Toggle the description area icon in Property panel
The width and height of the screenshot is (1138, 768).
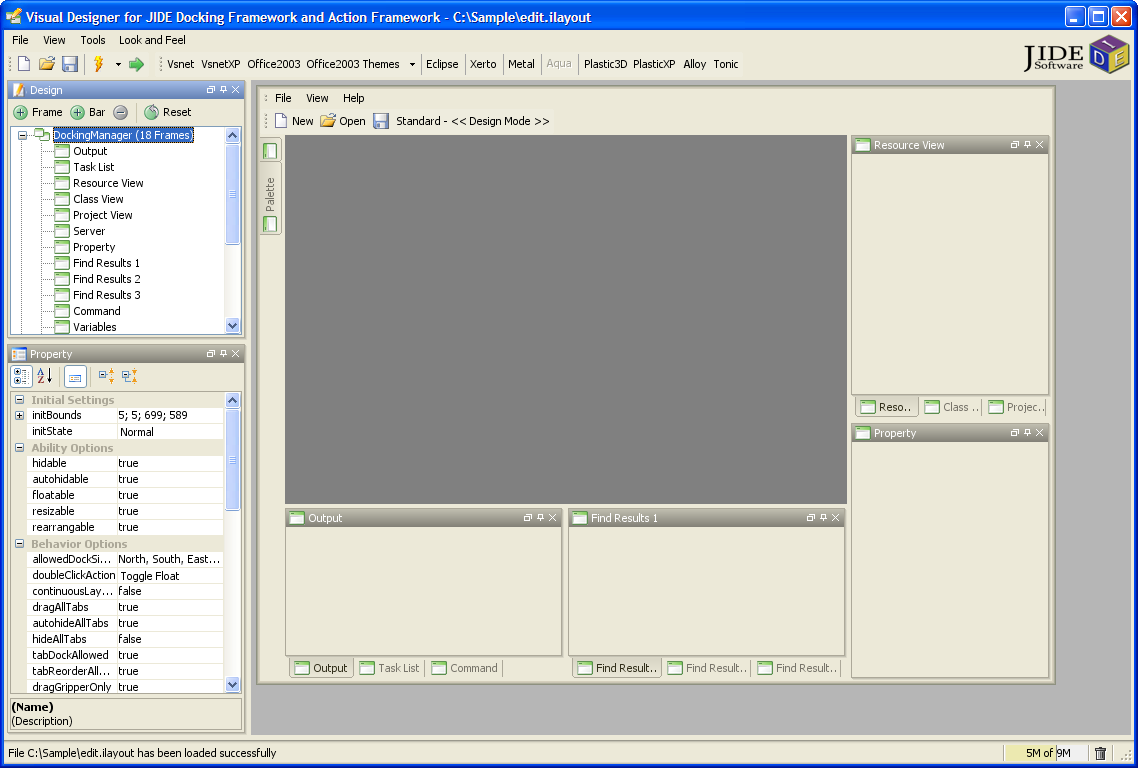click(x=75, y=376)
